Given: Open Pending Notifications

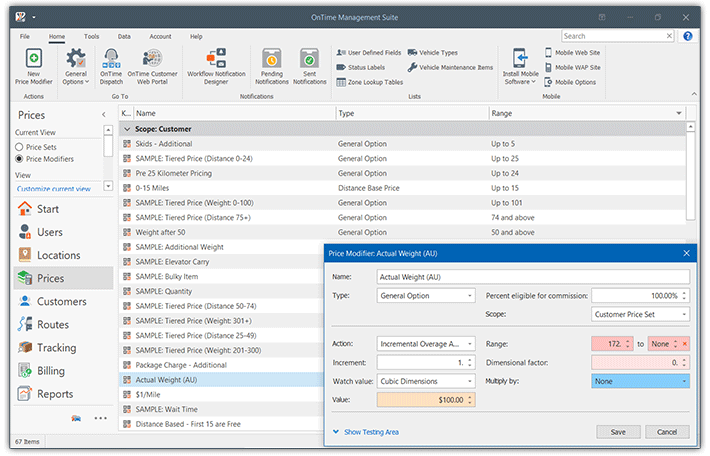Looking at the screenshot, I should pos(272,66).
